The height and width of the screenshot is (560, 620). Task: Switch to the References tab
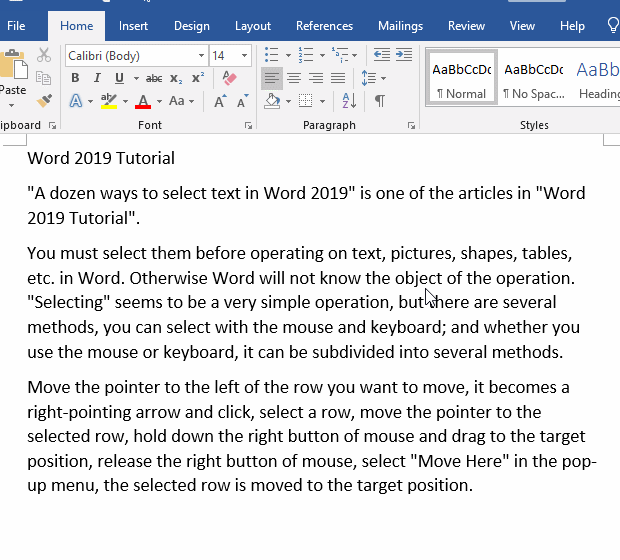324,26
